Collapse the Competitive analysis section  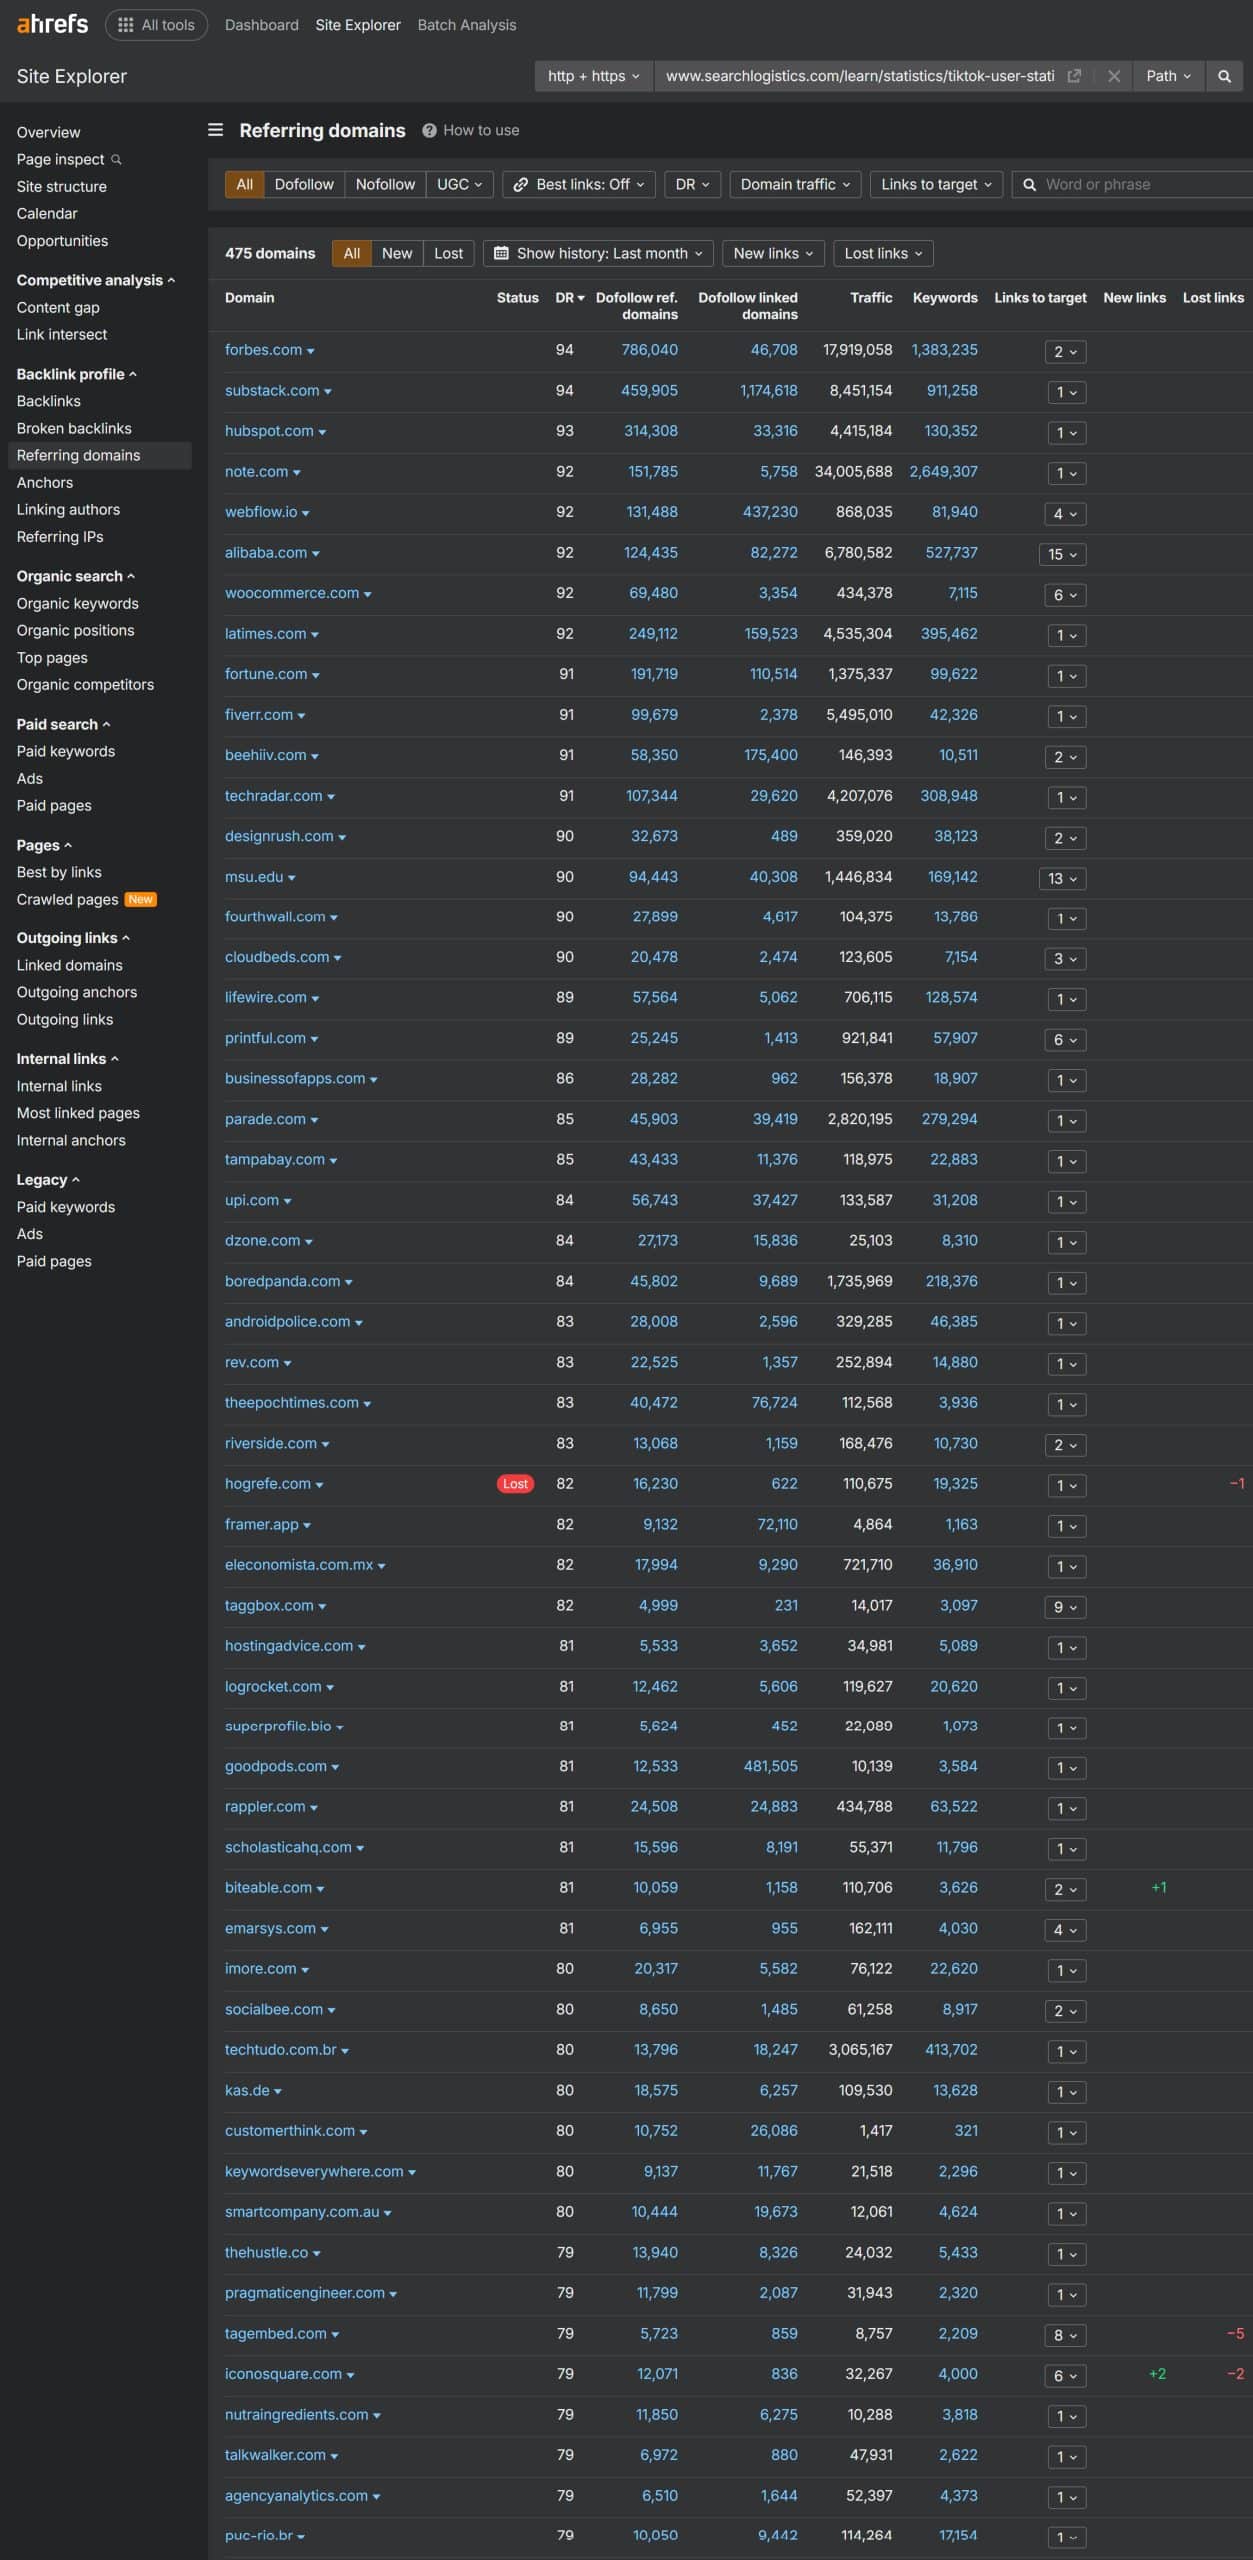coord(95,280)
